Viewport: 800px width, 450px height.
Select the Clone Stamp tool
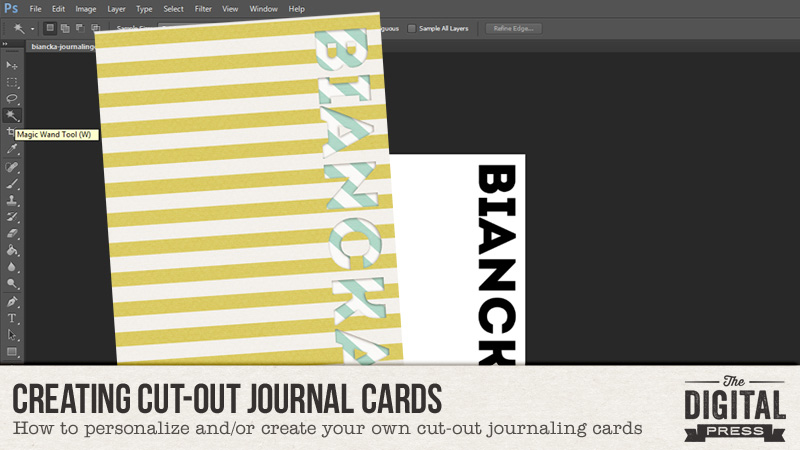[12, 200]
